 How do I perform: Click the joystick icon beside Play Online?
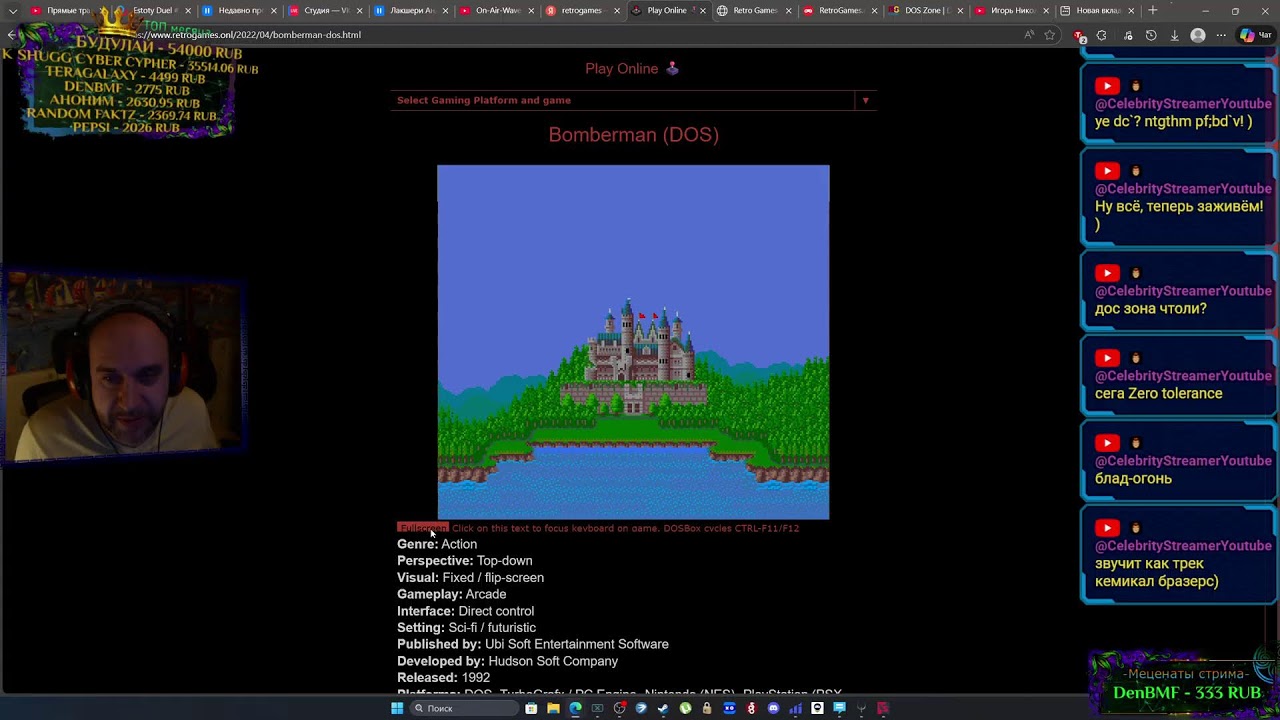click(672, 68)
